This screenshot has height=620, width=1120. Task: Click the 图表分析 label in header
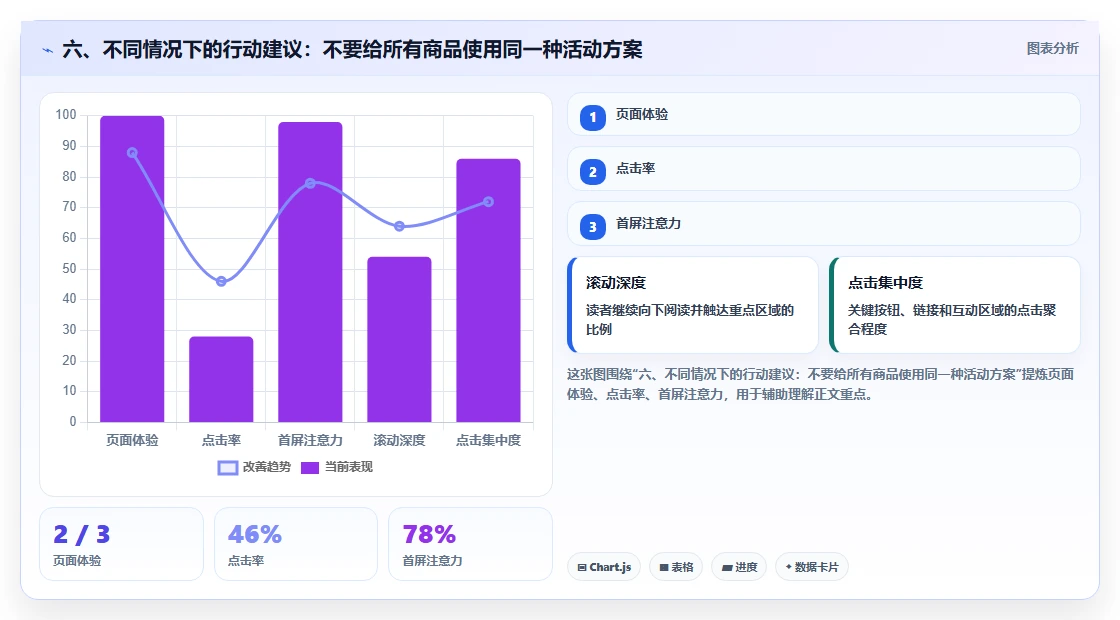pyautogui.click(x=1052, y=49)
